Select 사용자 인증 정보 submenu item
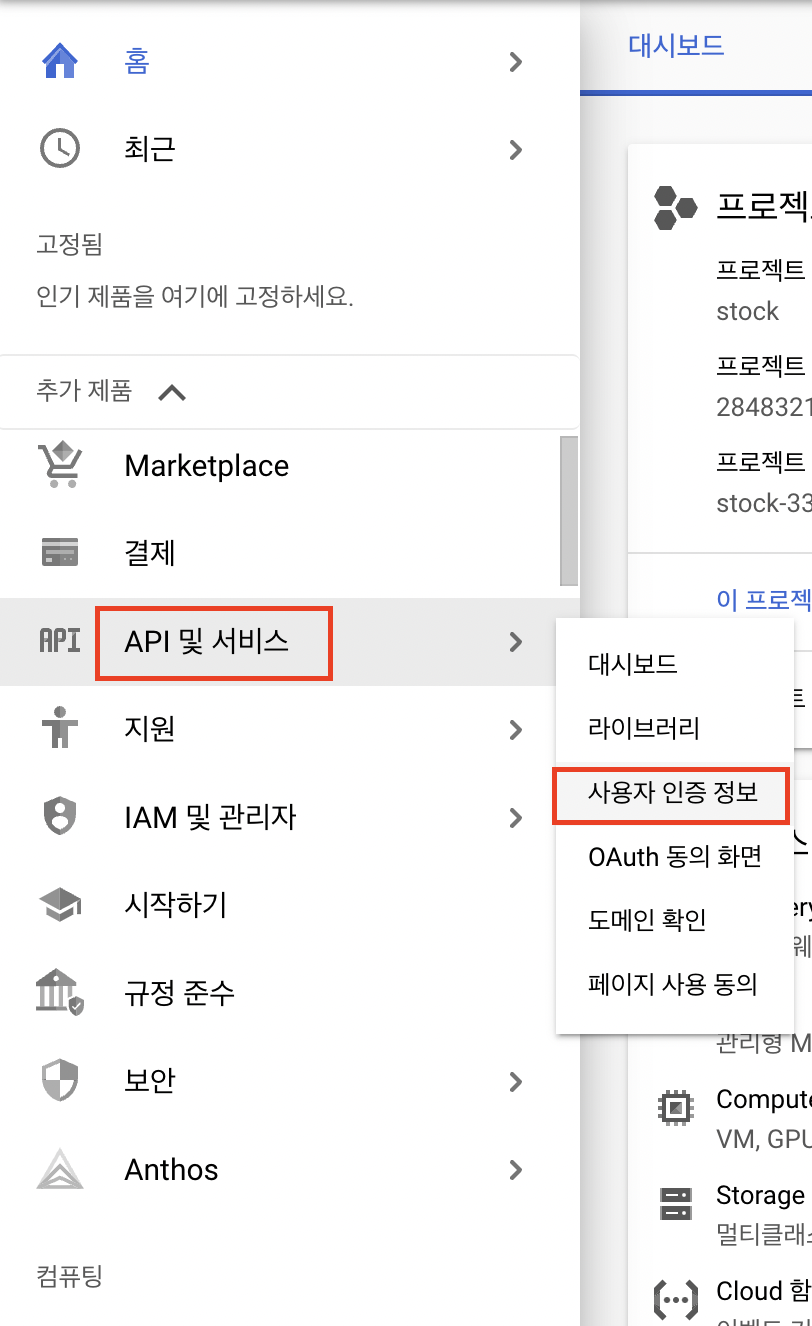 click(x=675, y=792)
